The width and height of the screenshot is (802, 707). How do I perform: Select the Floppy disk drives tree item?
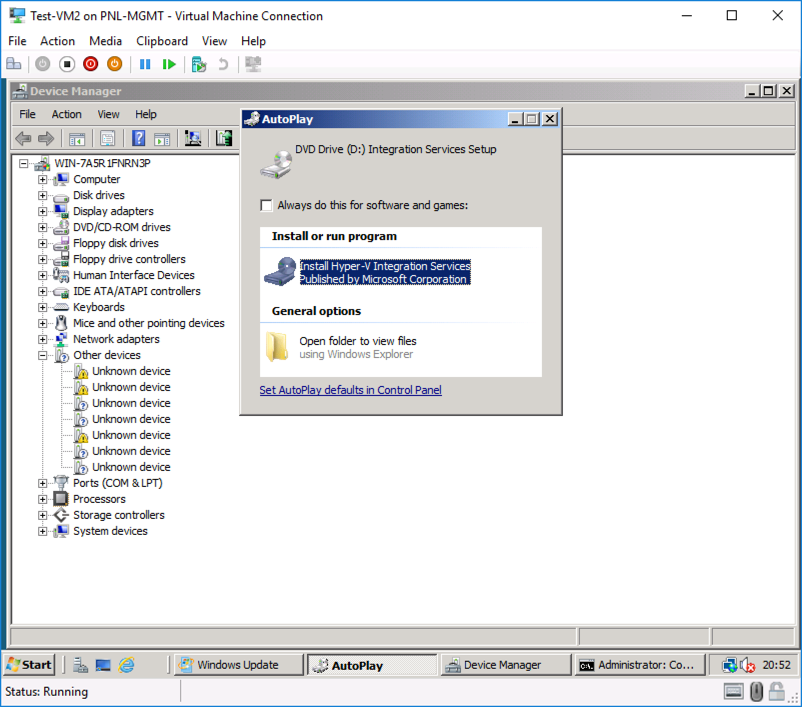(x=116, y=243)
